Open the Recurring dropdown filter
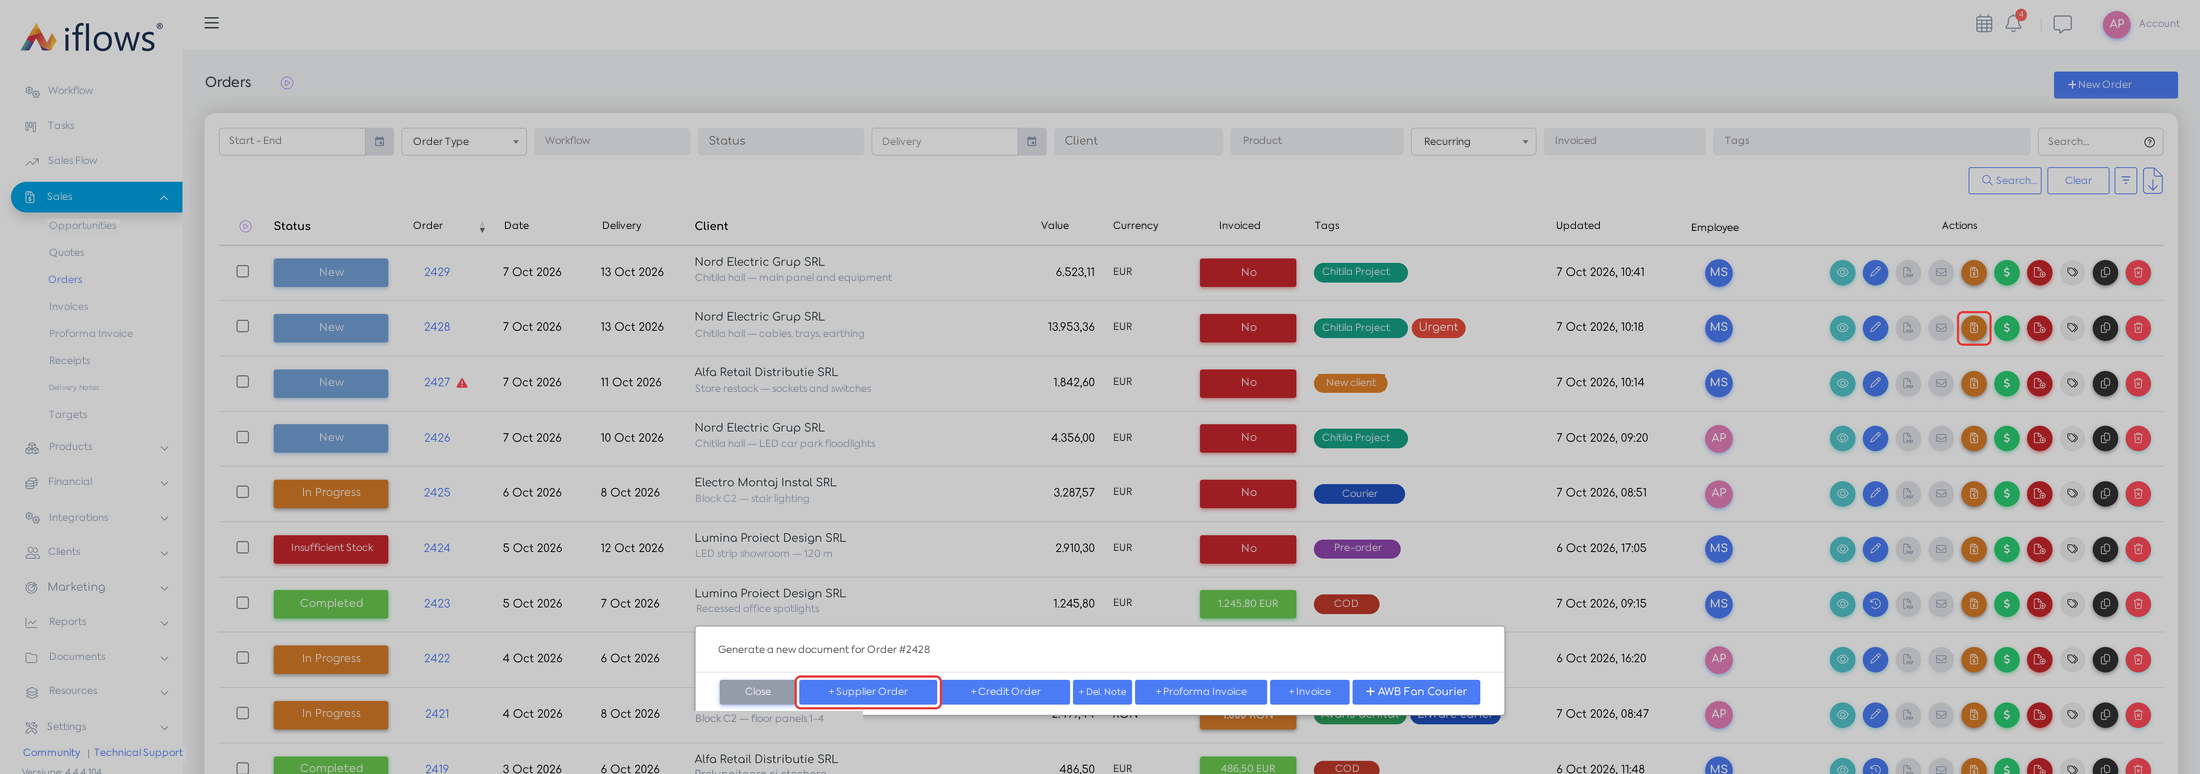Image resolution: width=2200 pixels, height=774 pixels. tap(1473, 142)
